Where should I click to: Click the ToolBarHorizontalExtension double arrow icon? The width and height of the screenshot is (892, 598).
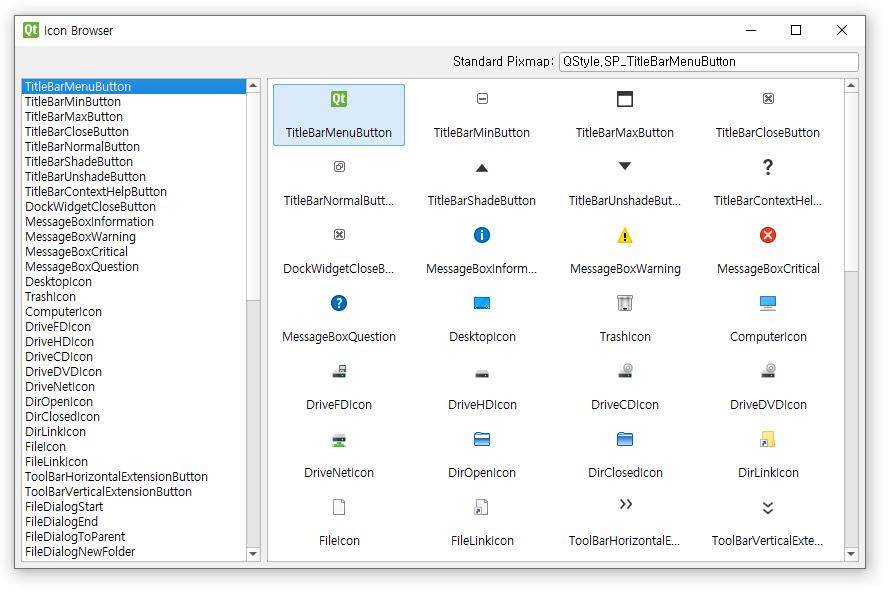point(625,507)
